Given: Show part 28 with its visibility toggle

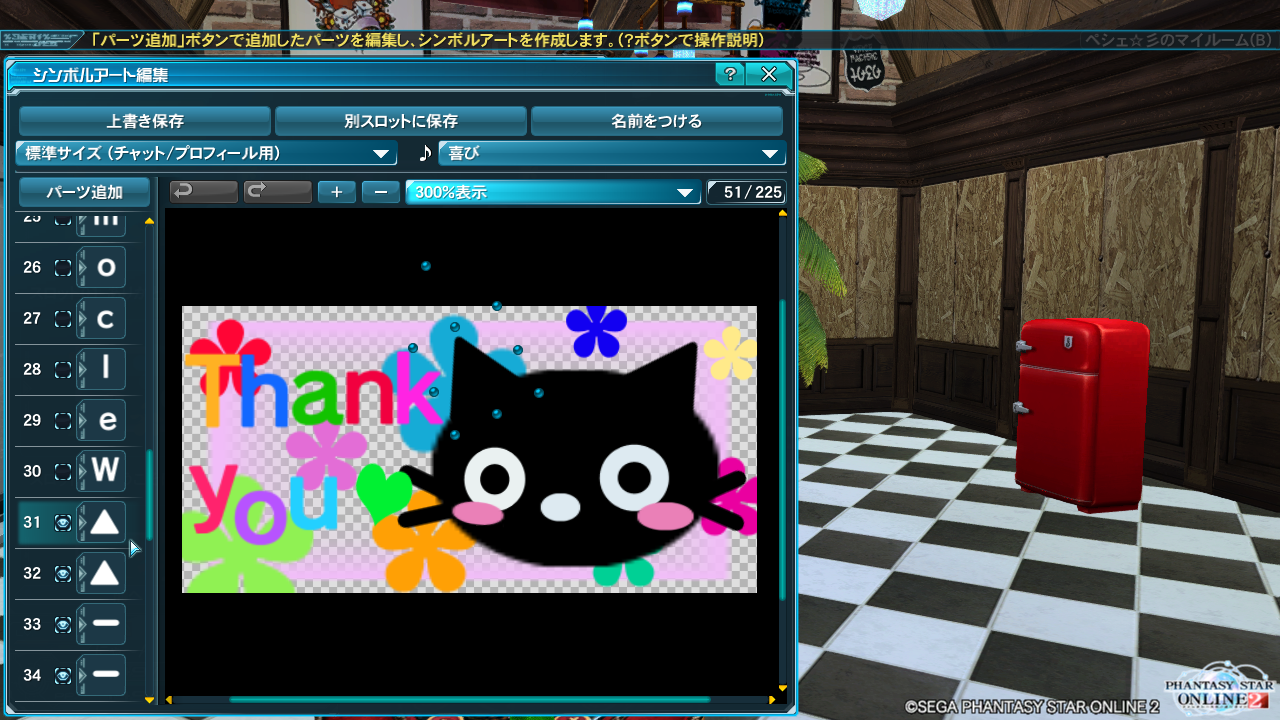Looking at the screenshot, I should tap(63, 369).
